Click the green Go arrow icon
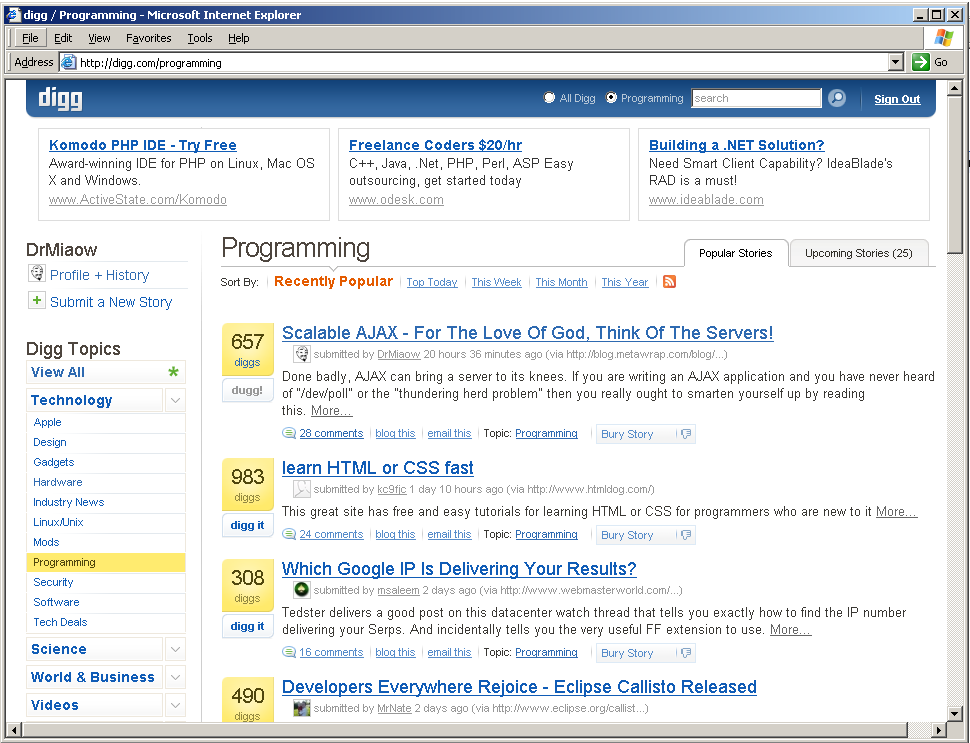The width and height of the screenshot is (970, 743). (x=921, y=62)
